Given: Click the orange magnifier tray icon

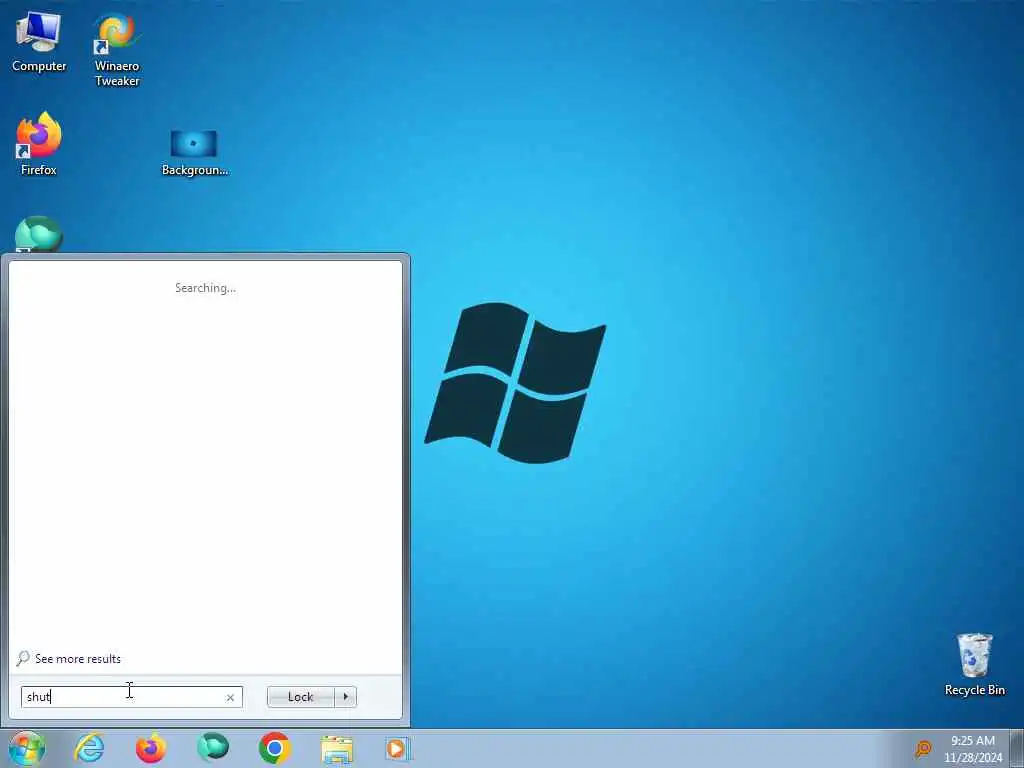Looking at the screenshot, I should [923, 748].
